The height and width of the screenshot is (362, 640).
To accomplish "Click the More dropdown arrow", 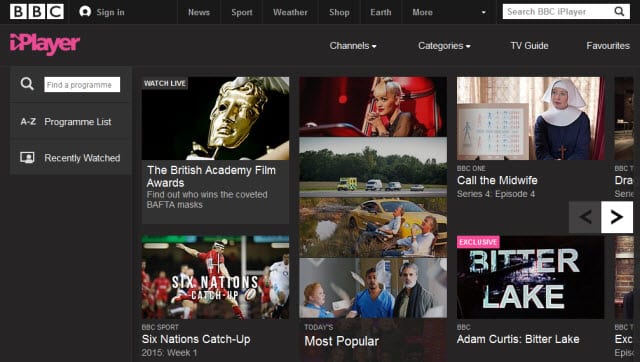I will tap(484, 12).
